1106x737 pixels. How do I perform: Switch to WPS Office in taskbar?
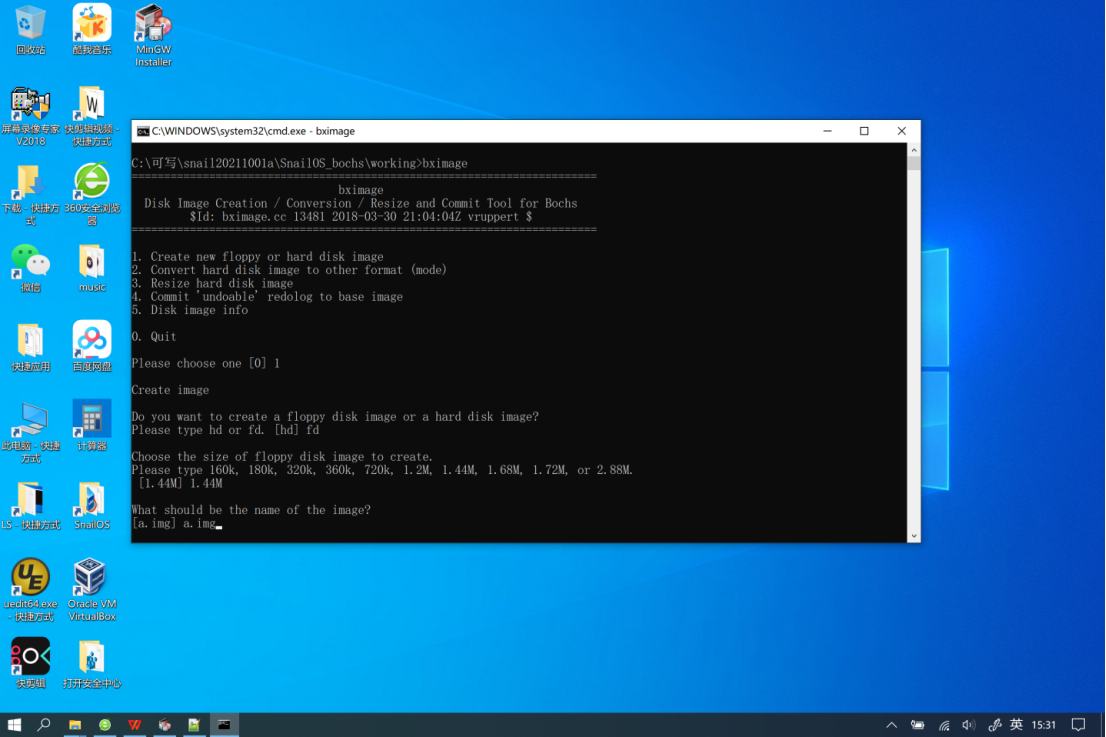[135, 724]
